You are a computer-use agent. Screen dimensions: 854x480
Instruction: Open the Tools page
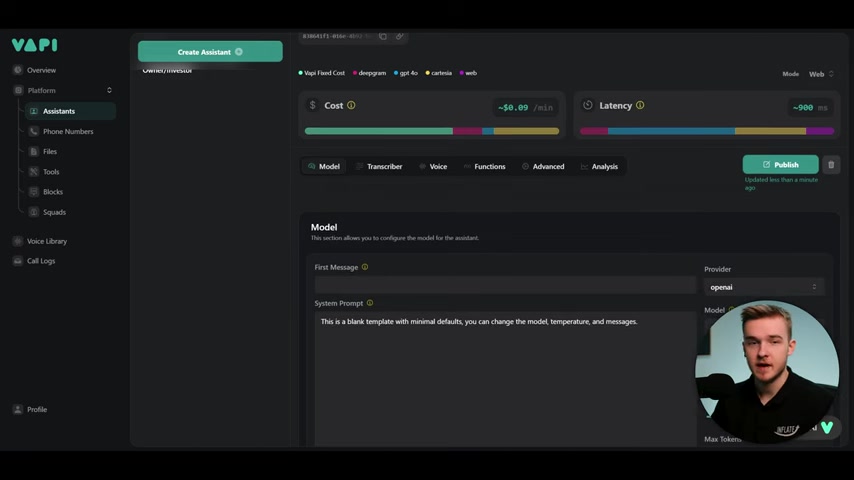pos(51,172)
